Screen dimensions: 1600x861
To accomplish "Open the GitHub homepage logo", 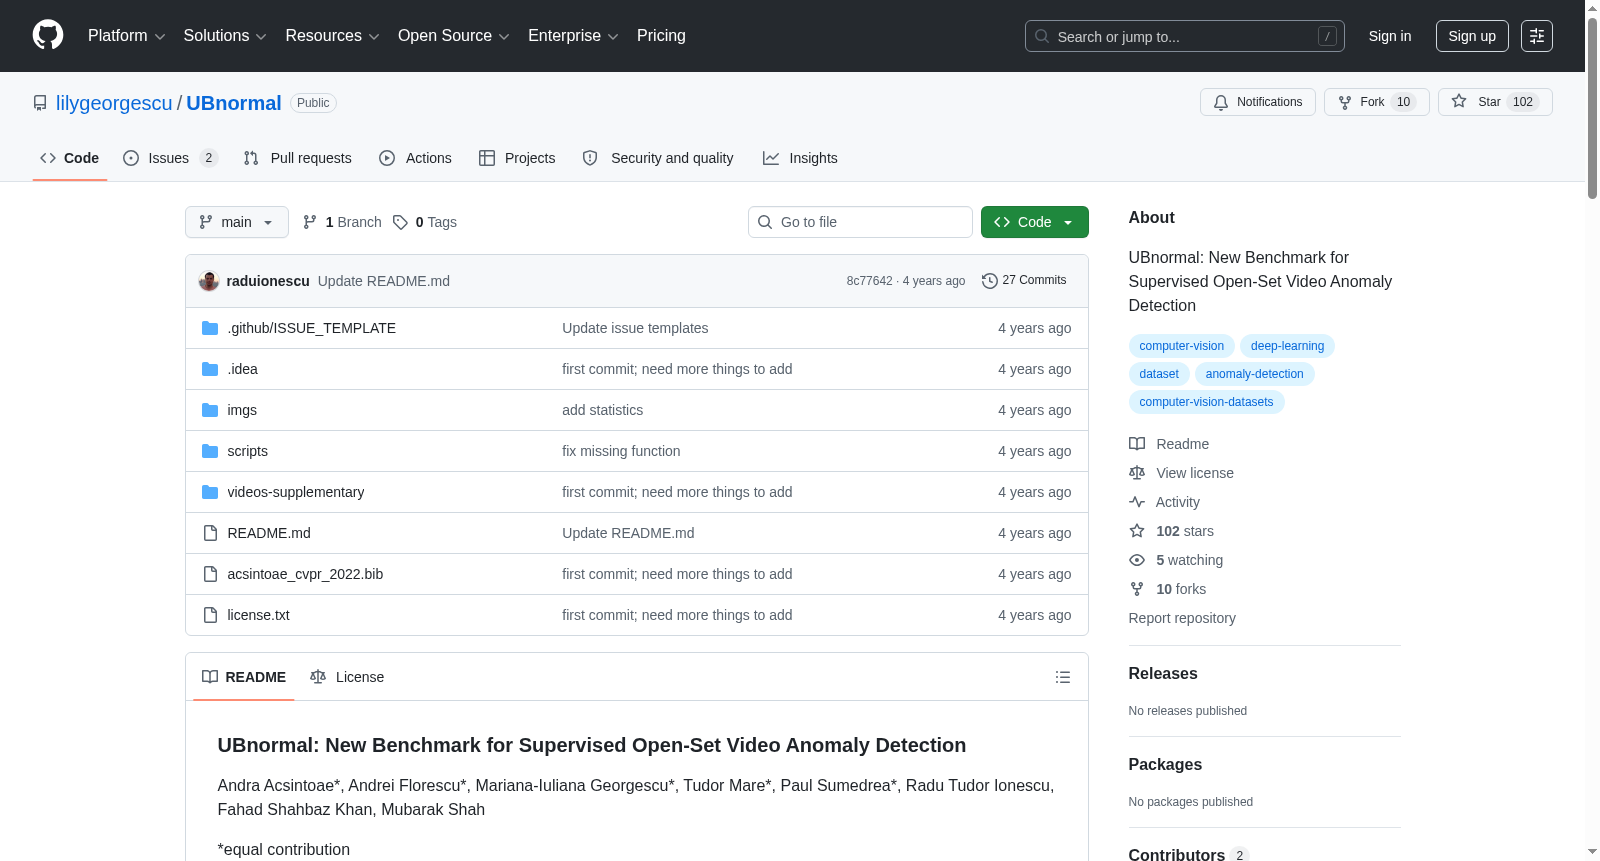I will [x=48, y=36].
